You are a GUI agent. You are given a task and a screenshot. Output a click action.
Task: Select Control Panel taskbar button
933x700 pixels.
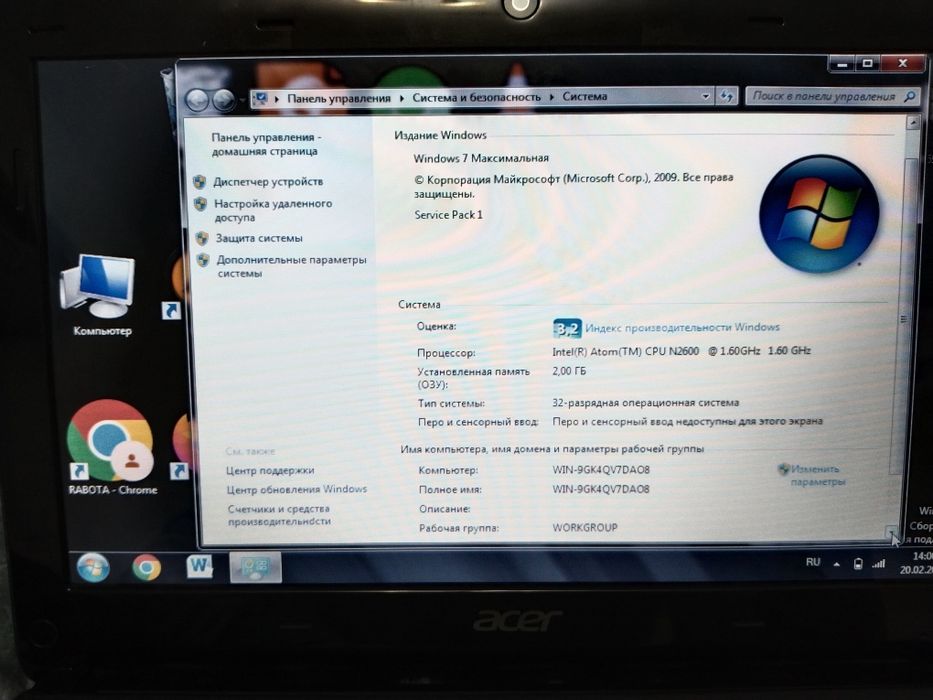click(255, 567)
